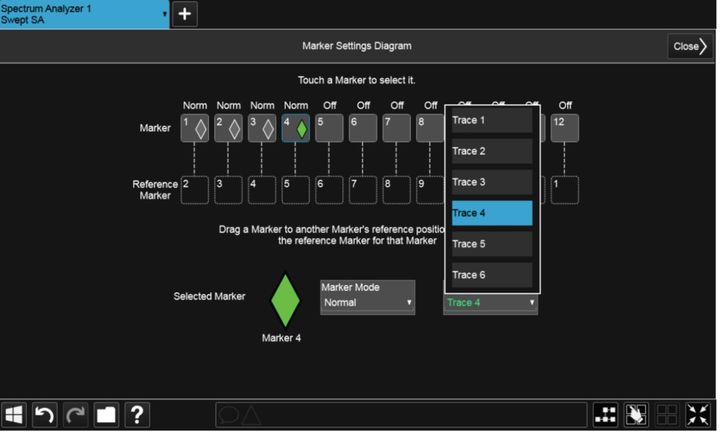Viewport: 720px width, 432px height.
Task: Select Marker 12 box
Action: (565, 128)
